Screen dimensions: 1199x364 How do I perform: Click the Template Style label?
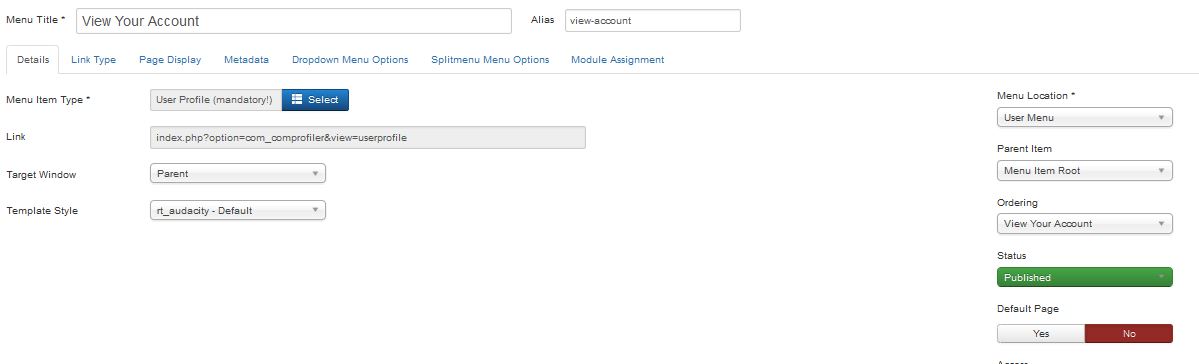click(x=42, y=210)
